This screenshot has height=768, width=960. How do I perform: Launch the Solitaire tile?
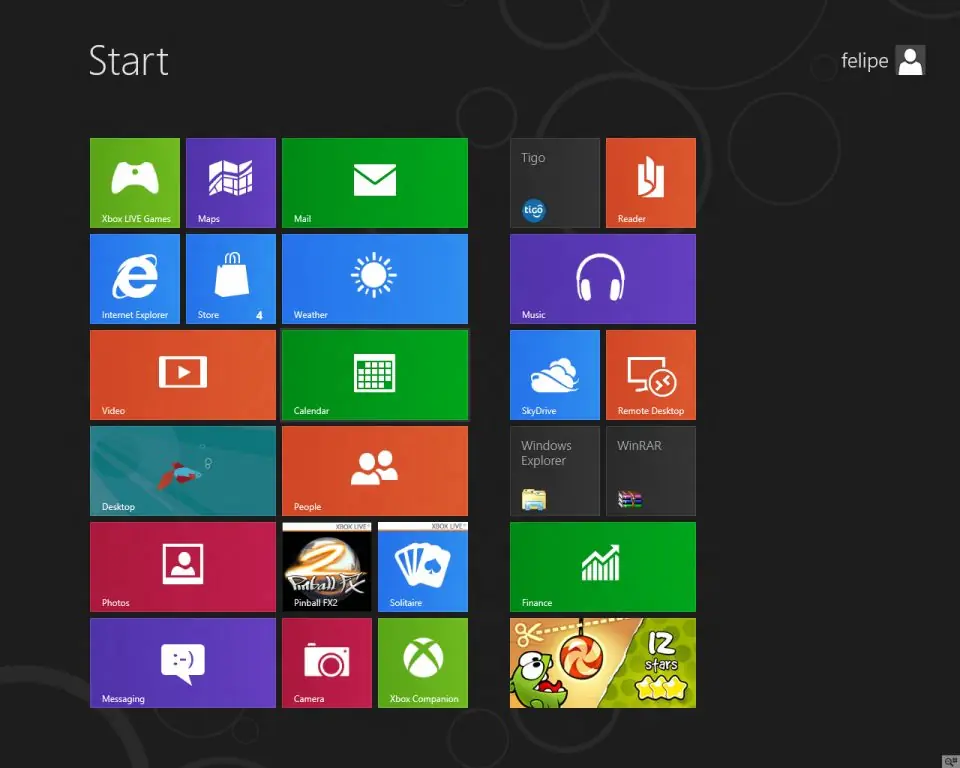(422, 567)
